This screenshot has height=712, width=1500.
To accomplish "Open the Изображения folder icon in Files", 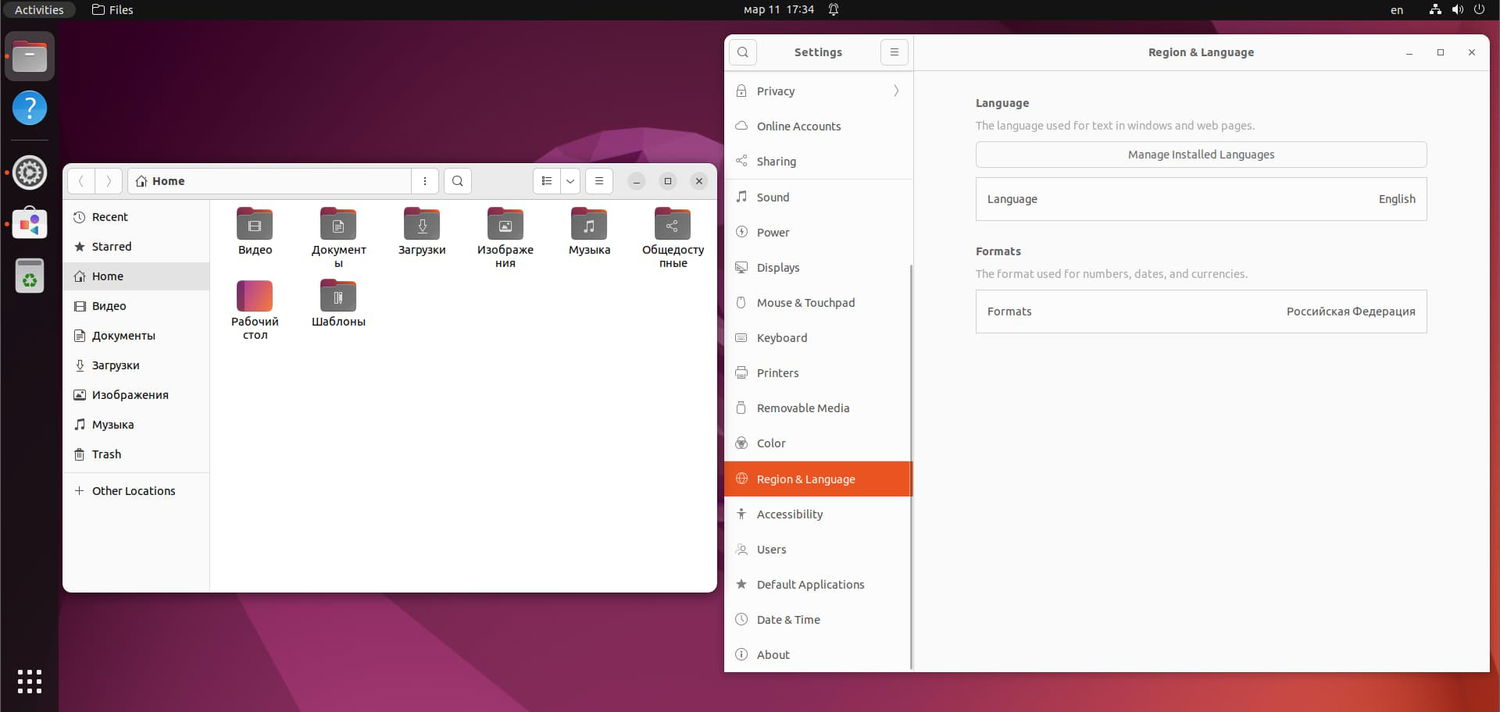I will 505,224.
